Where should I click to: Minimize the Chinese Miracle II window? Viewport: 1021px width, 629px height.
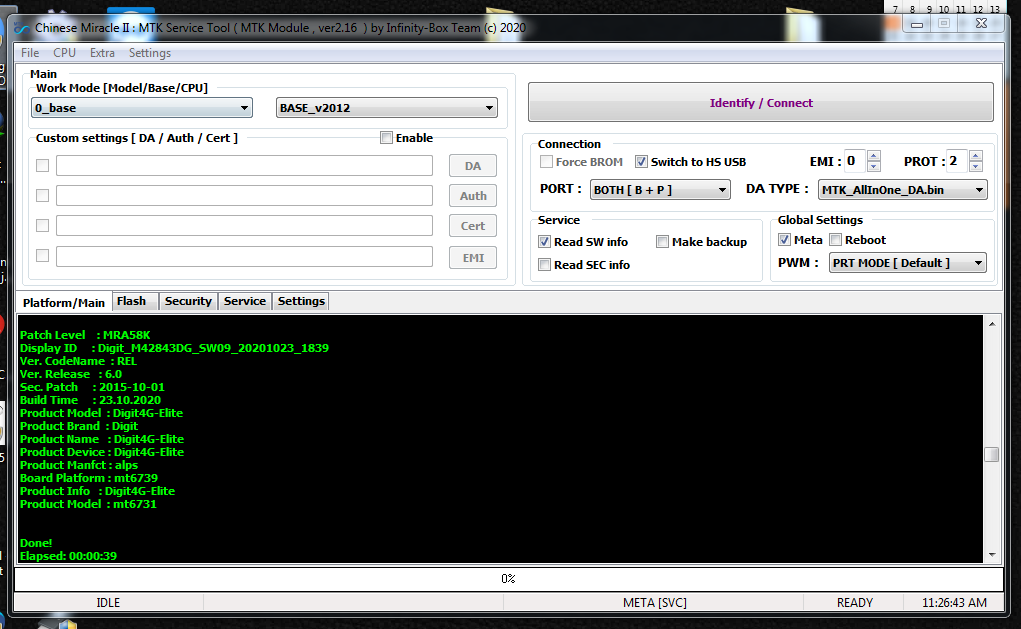pyautogui.click(x=917, y=25)
